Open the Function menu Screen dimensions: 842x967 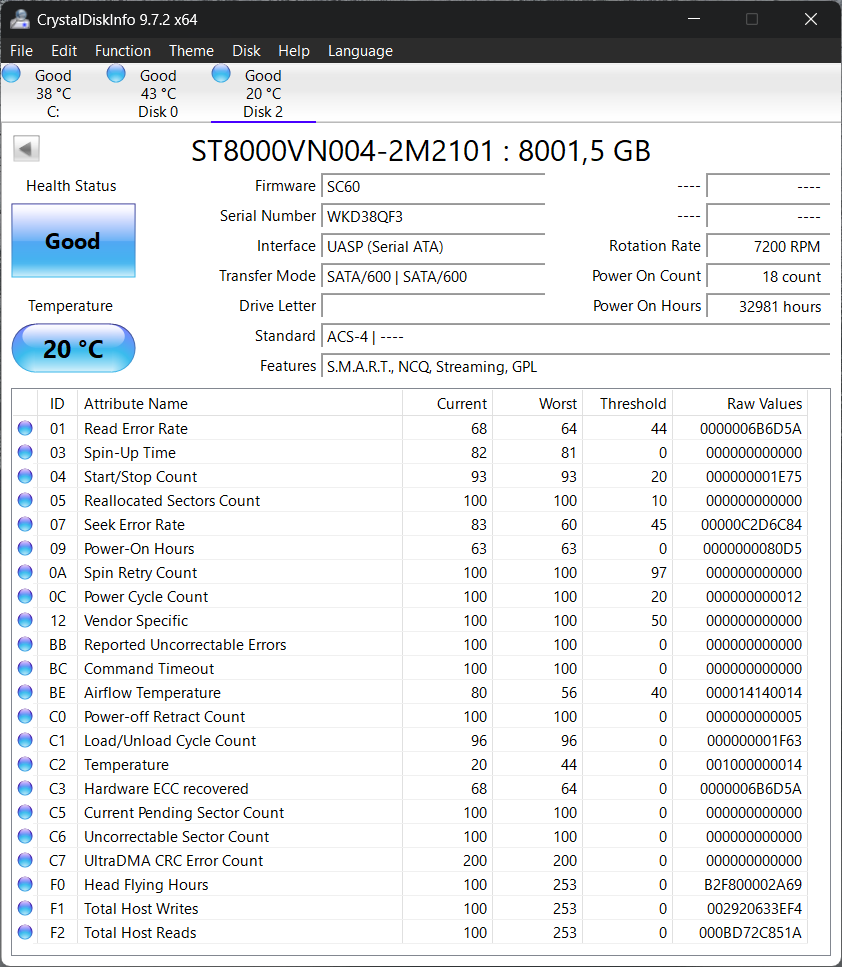pyautogui.click(x=123, y=51)
